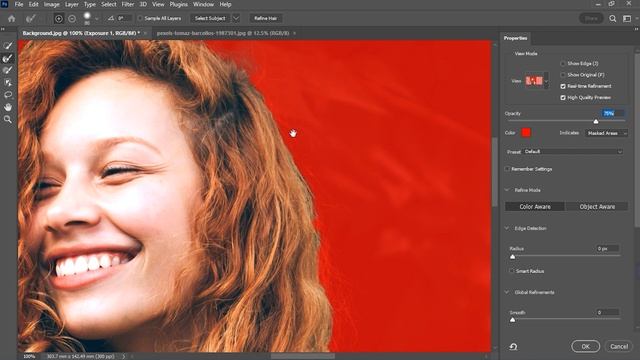Close the pexels-tomaz-barcellos document tab

click(294, 33)
